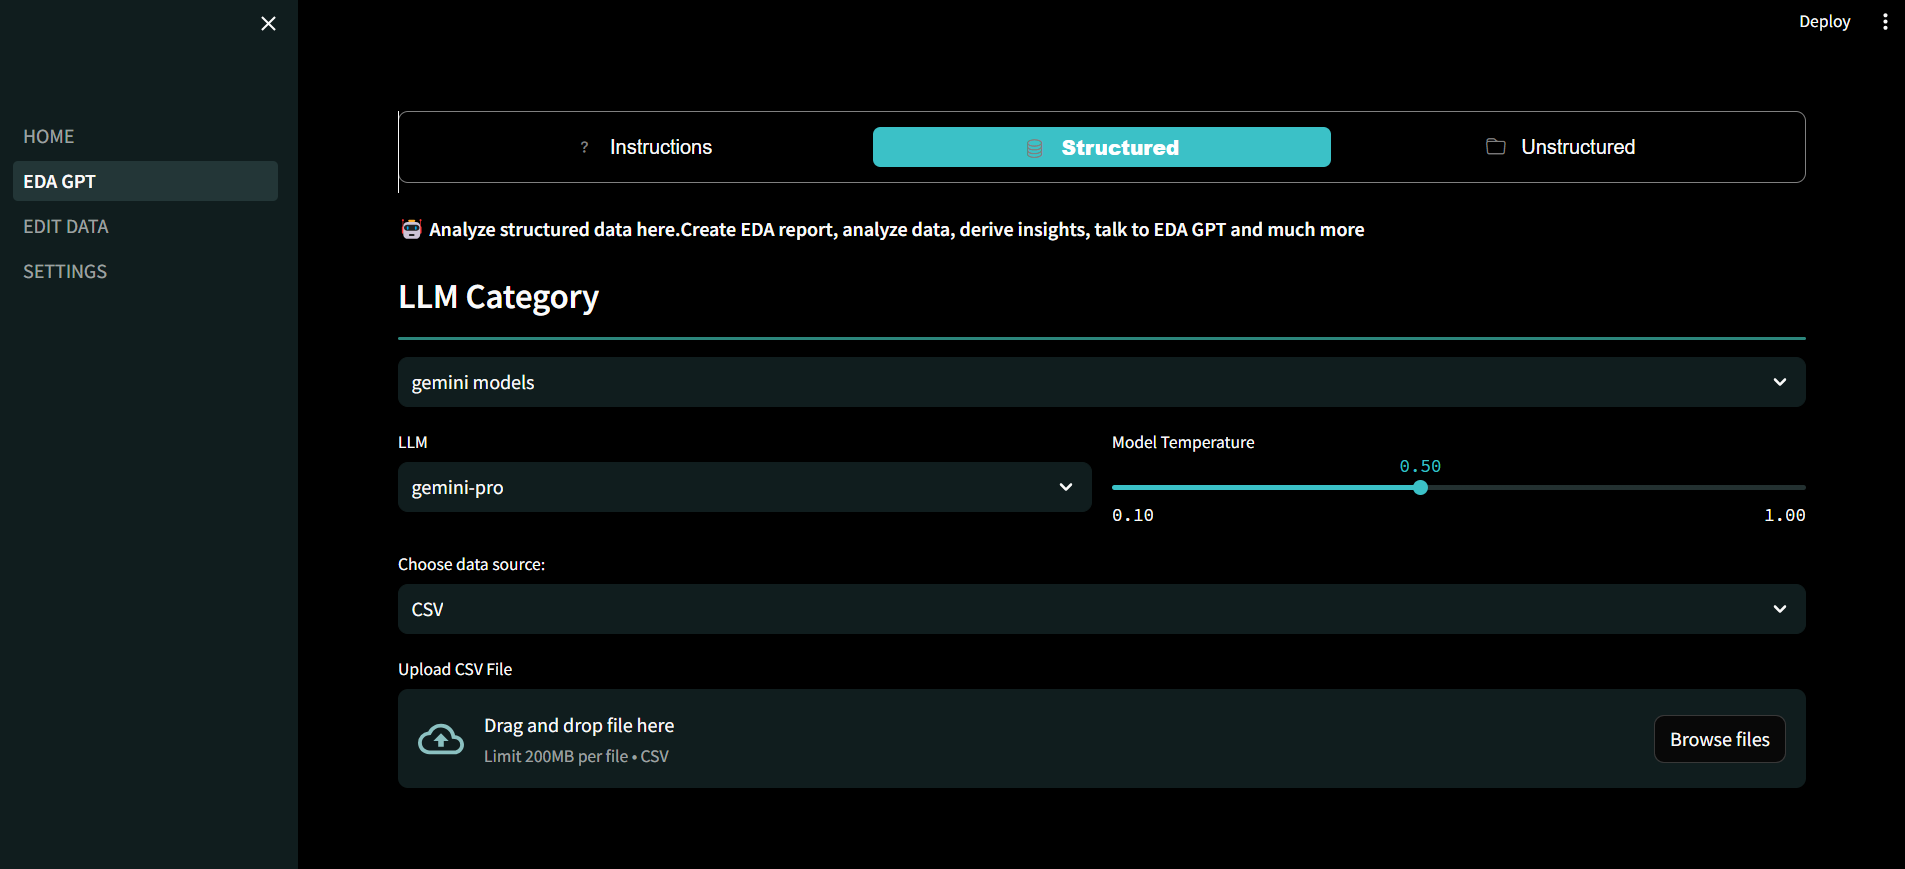Click the 0.10 minimum temperature label
Screen dimensions: 1905x869
(1133, 515)
